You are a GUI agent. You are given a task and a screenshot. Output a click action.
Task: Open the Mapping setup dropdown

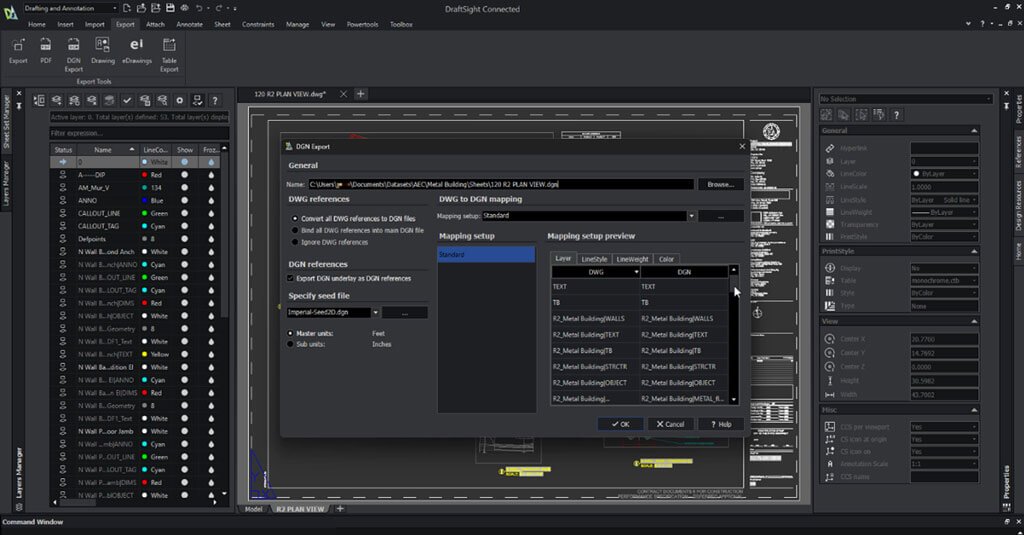click(691, 215)
